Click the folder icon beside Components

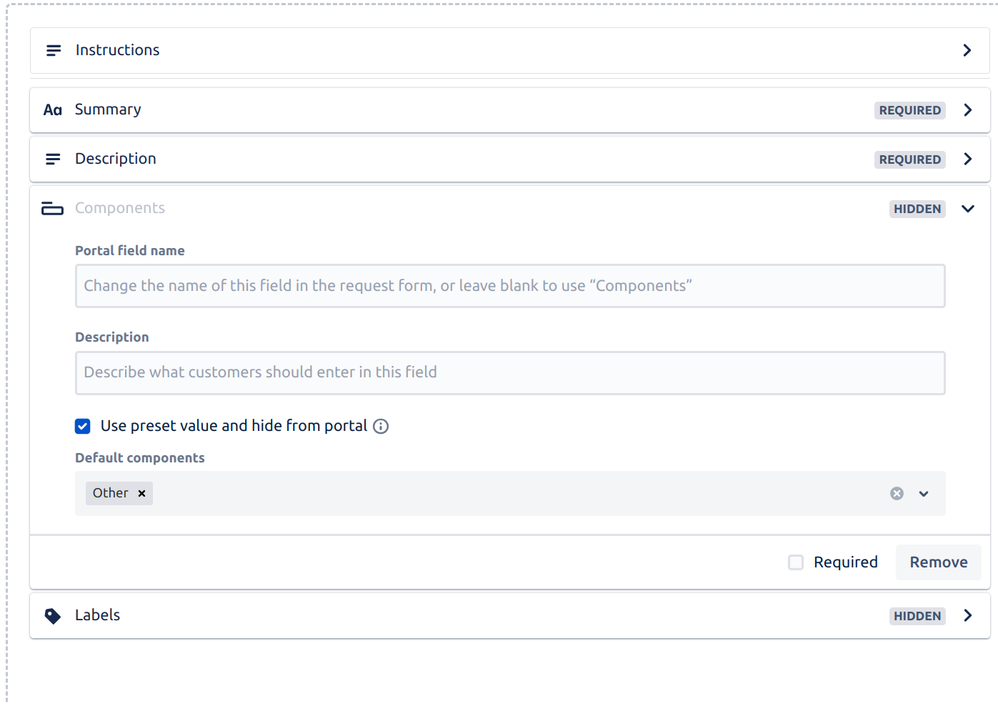[52, 208]
